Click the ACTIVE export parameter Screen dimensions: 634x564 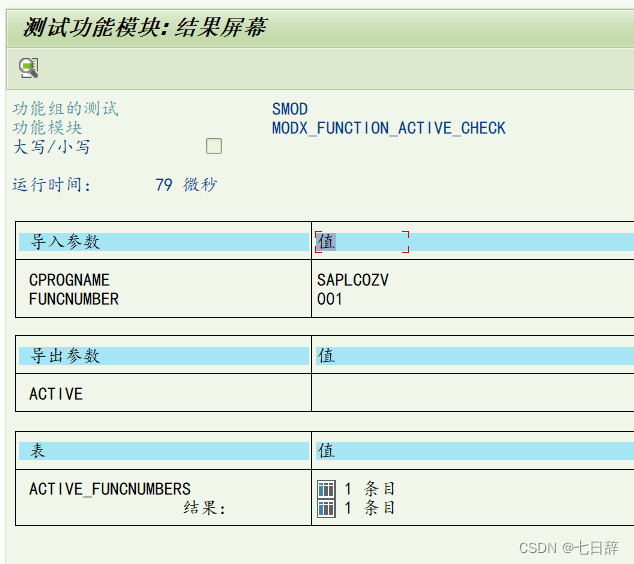coord(56,394)
